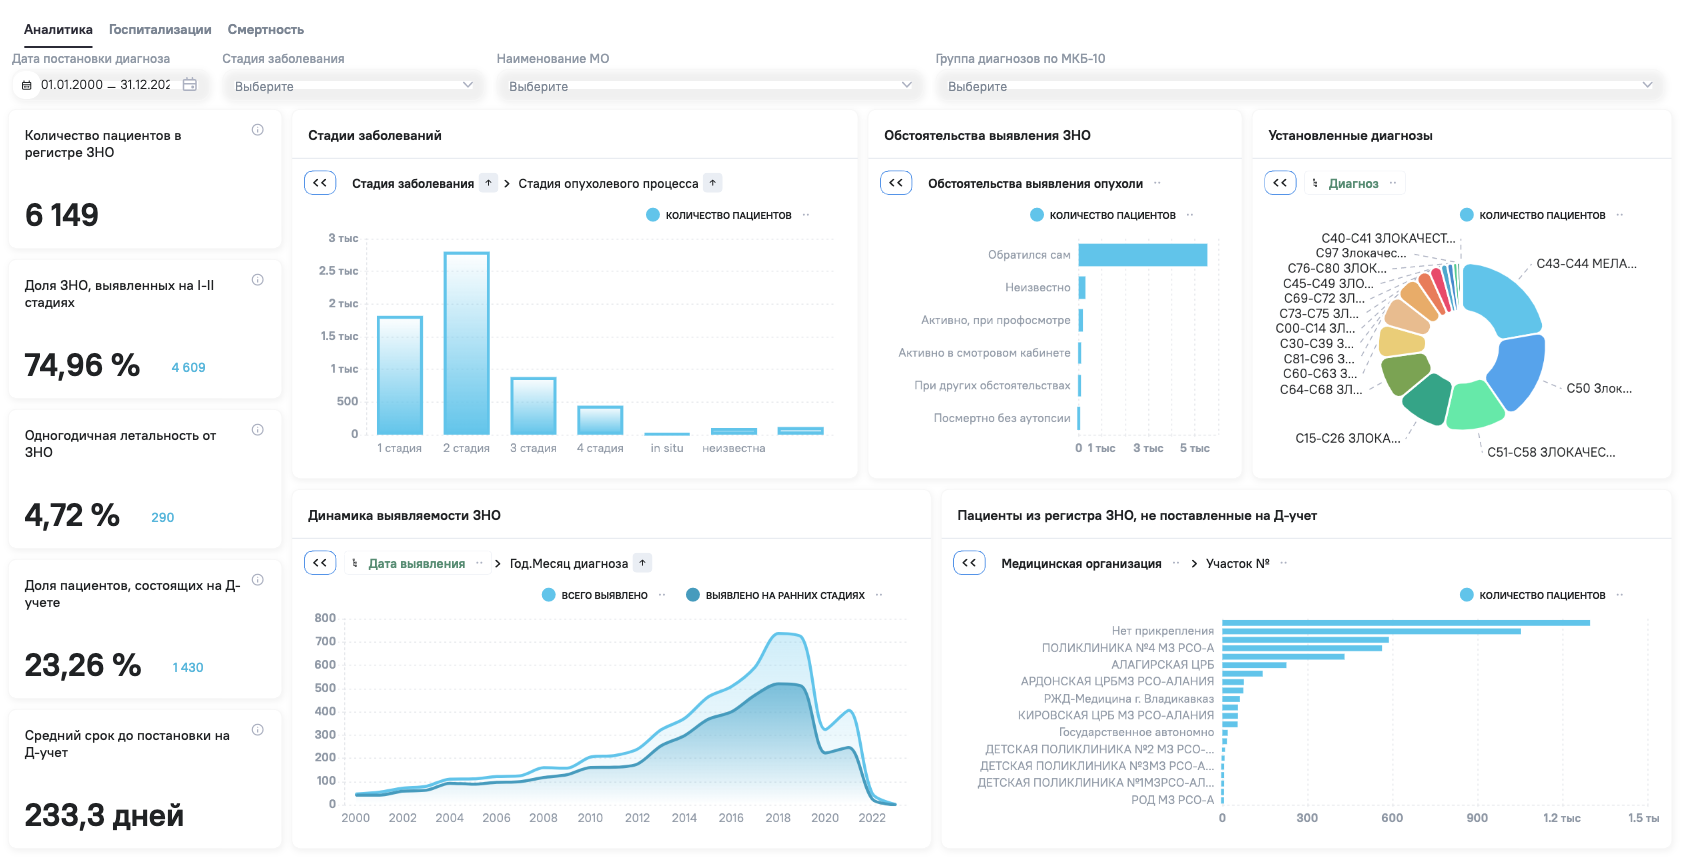The image size is (1699, 866).
Task: Toggle Количество пациентов legend in Установленные диагнозы
Action: click(1533, 215)
